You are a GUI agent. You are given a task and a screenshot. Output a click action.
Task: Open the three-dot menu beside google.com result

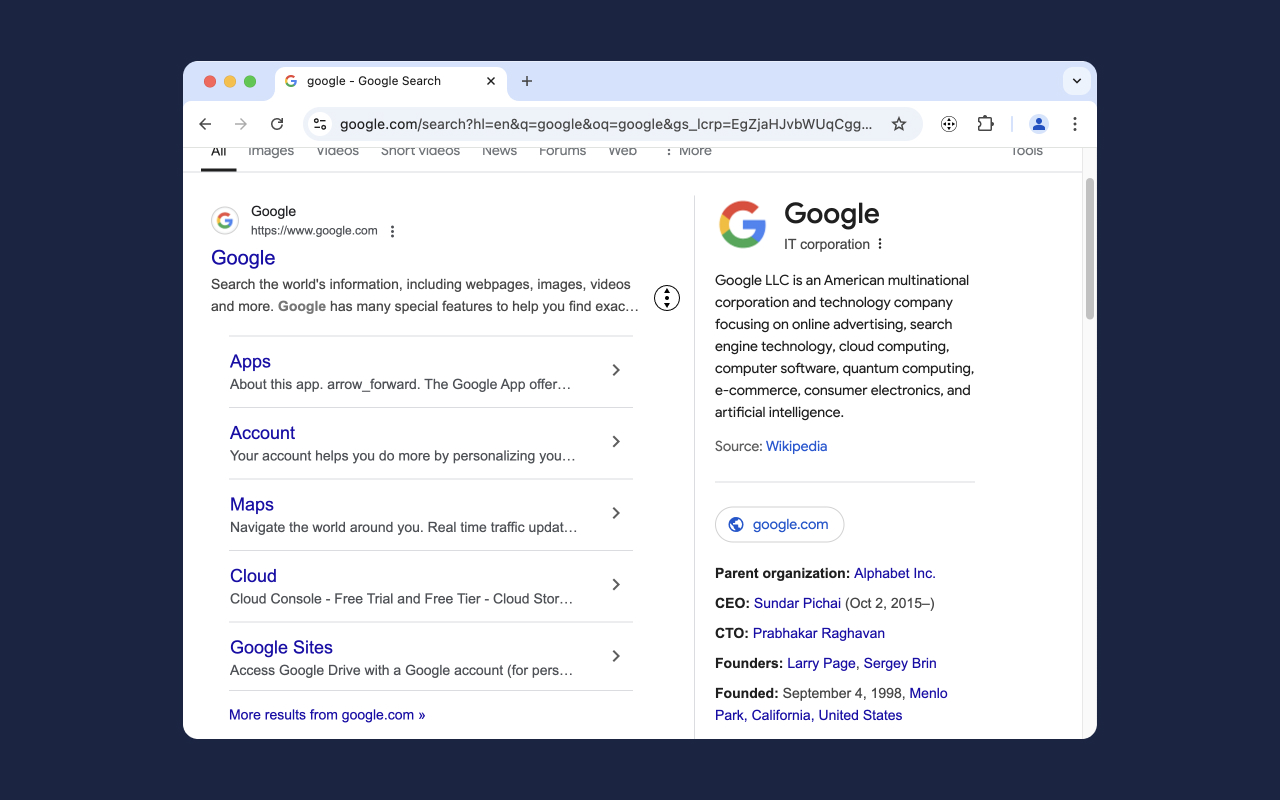(392, 230)
